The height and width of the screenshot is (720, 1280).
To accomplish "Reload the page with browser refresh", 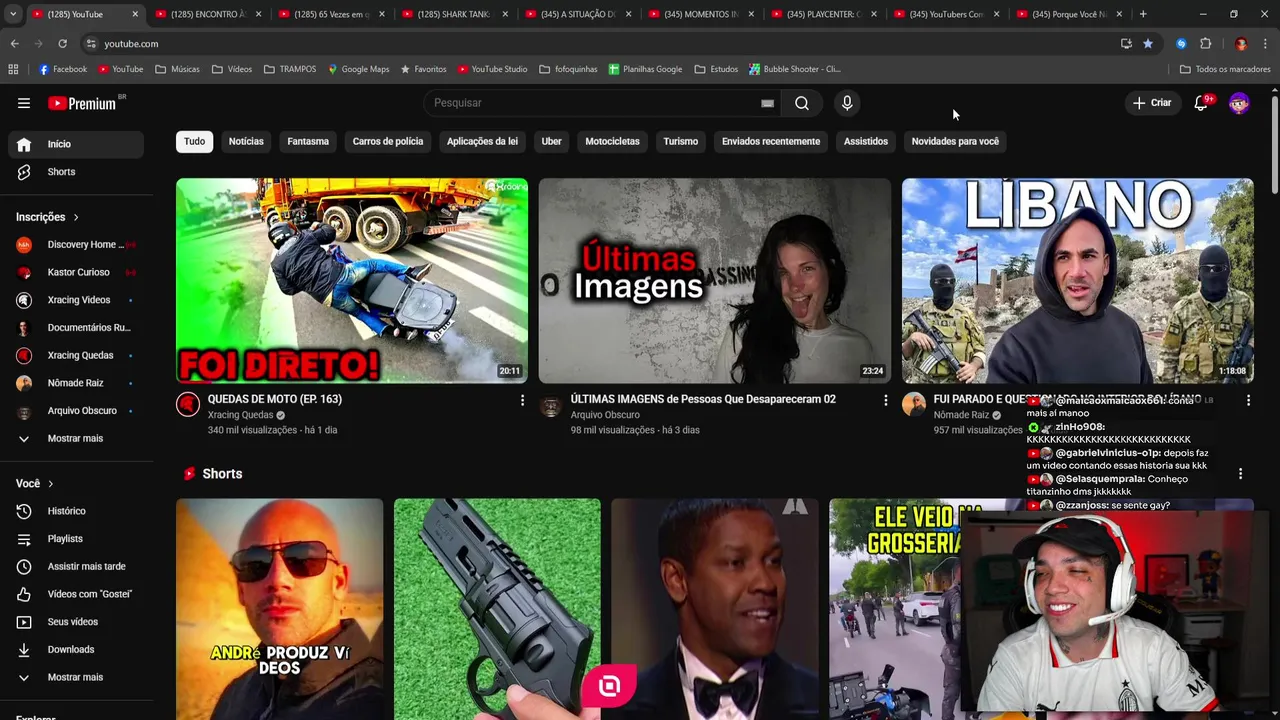I will pyautogui.click(x=62, y=44).
